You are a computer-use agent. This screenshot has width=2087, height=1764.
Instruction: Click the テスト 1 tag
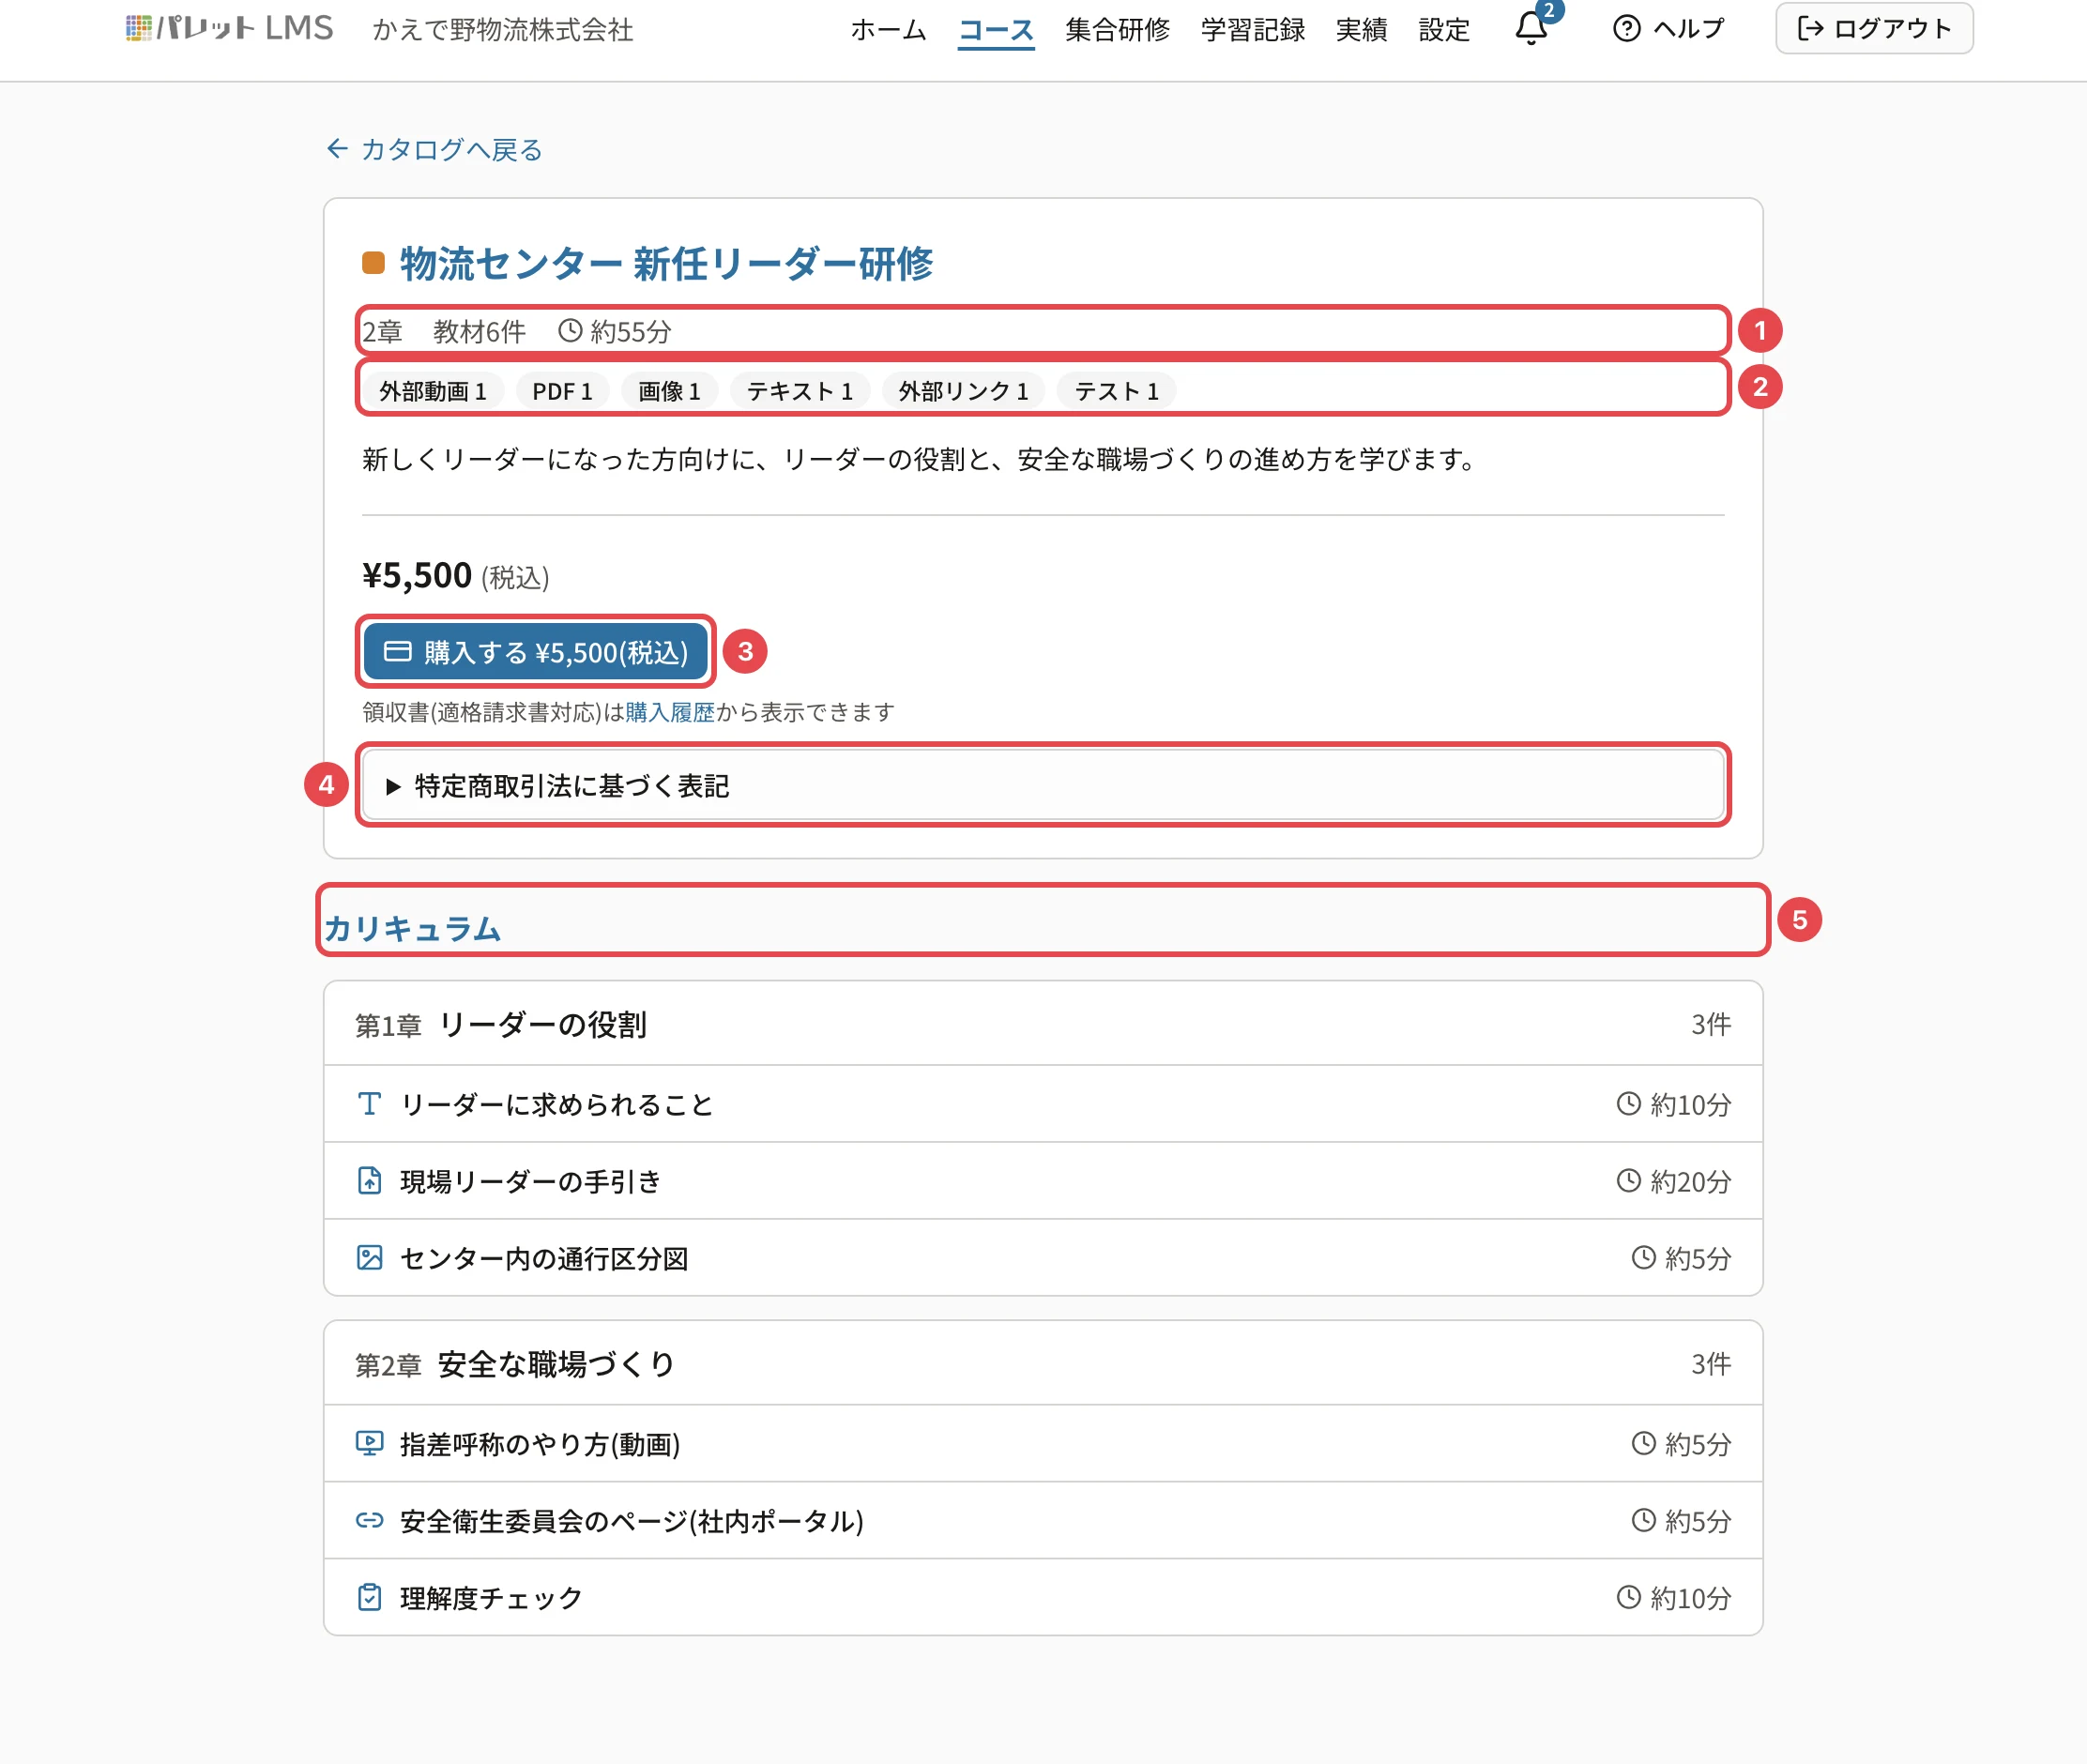click(1116, 391)
